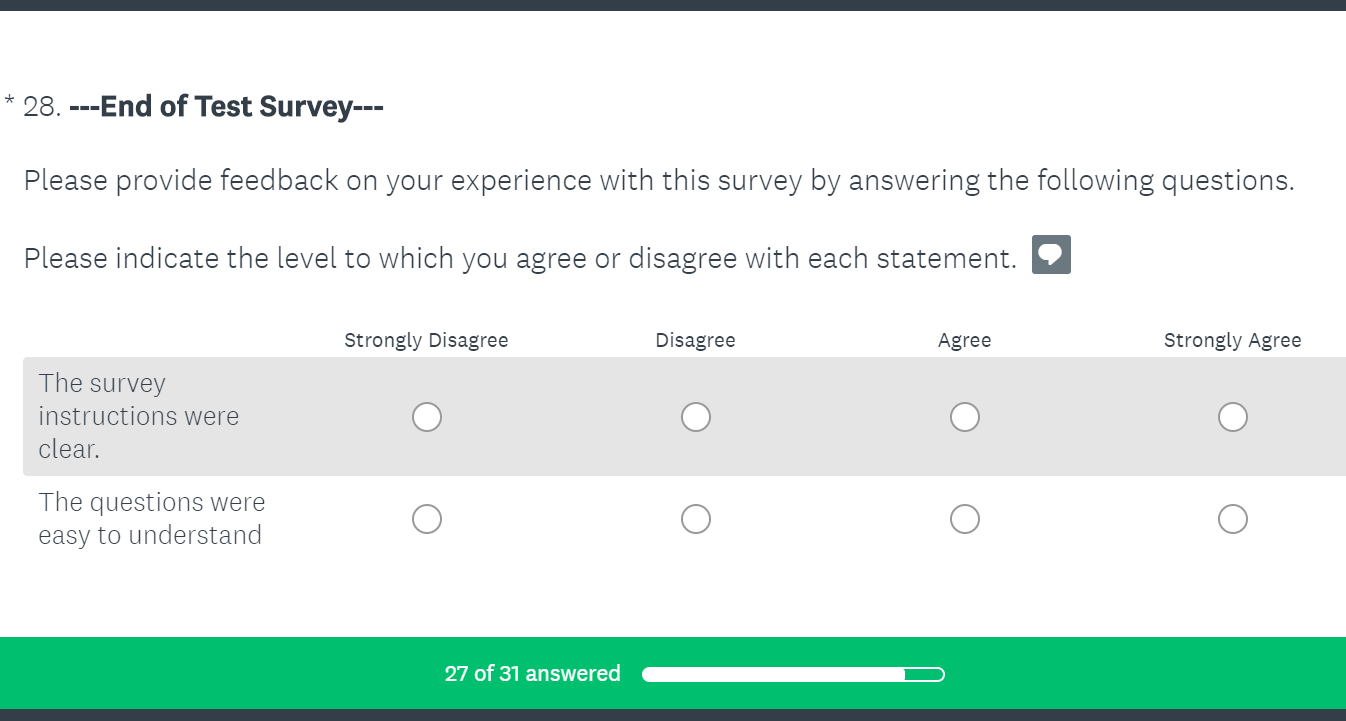Click the "Please provide feedback" instruction text
Image resolution: width=1346 pixels, height=721 pixels.
click(x=658, y=181)
